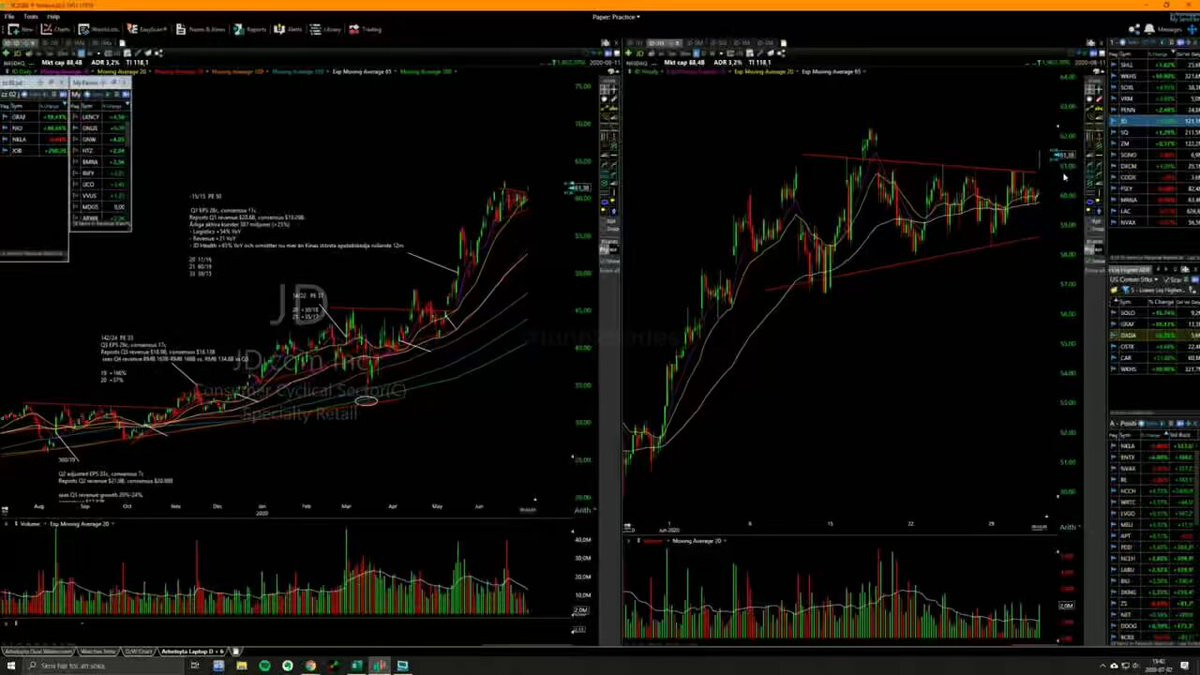Select ZM row in right watchlist
This screenshot has width=1200, height=675.
point(1154,144)
